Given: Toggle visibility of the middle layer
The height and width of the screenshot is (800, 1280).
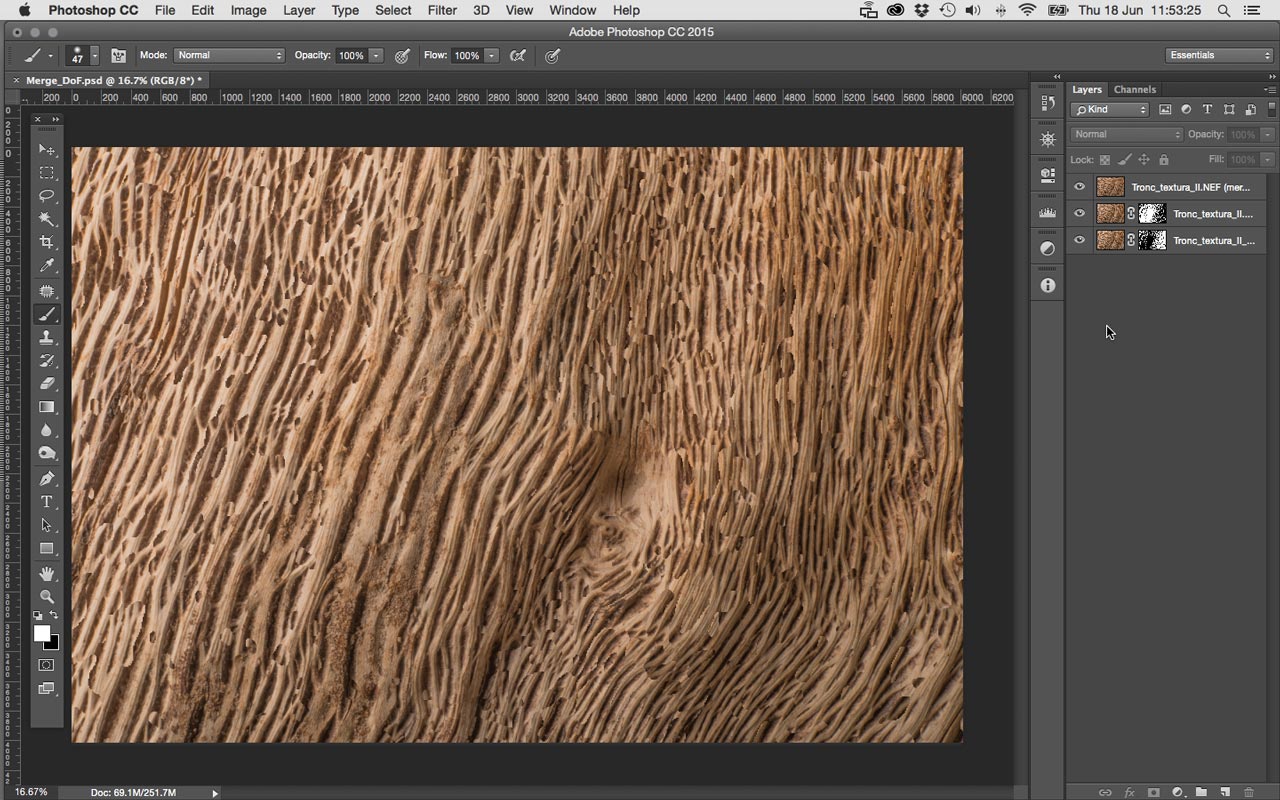Looking at the screenshot, I should (x=1079, y=214).
